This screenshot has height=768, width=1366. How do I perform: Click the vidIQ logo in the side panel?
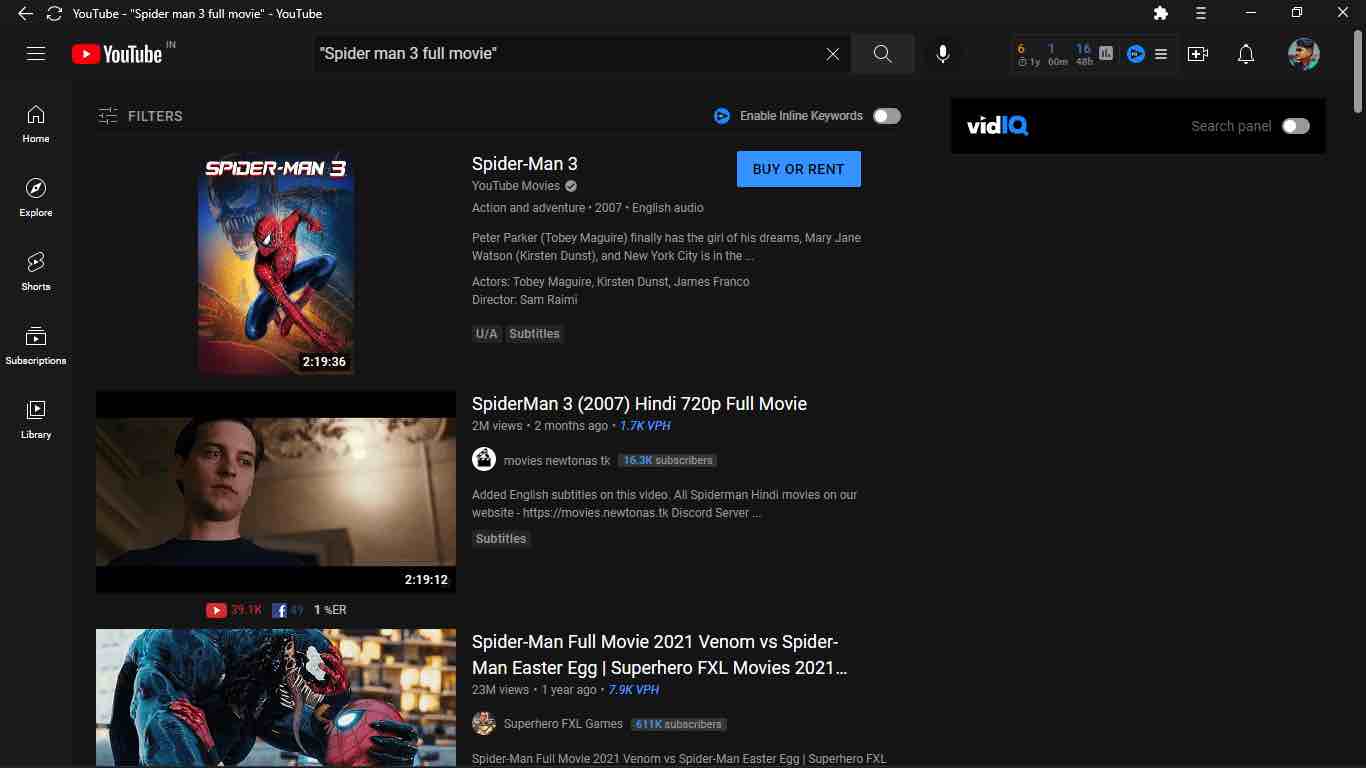(998, 126)
